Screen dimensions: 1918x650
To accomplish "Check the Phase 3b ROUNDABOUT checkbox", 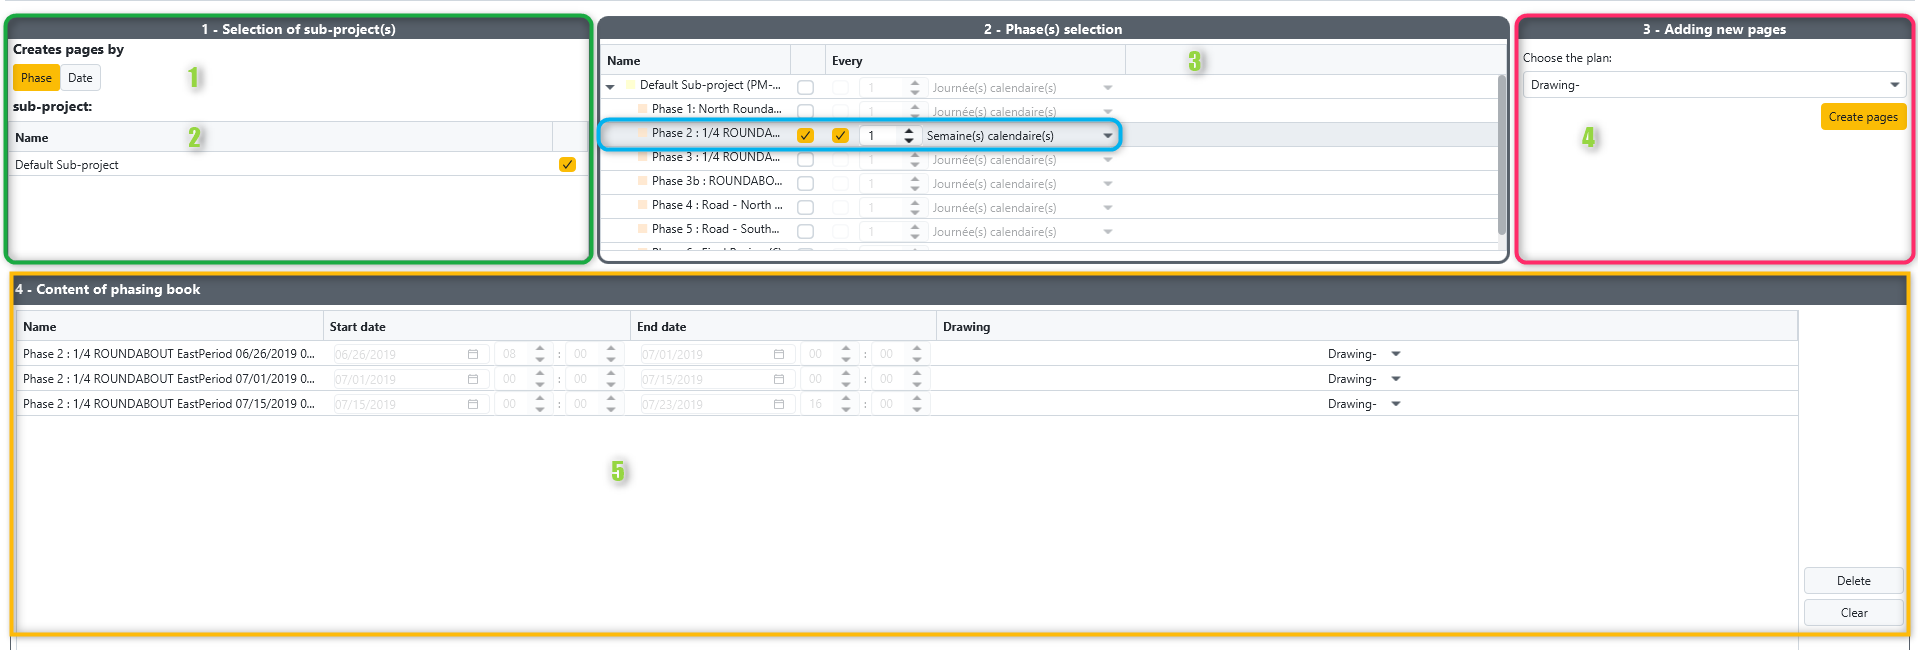I will point(805,183).
